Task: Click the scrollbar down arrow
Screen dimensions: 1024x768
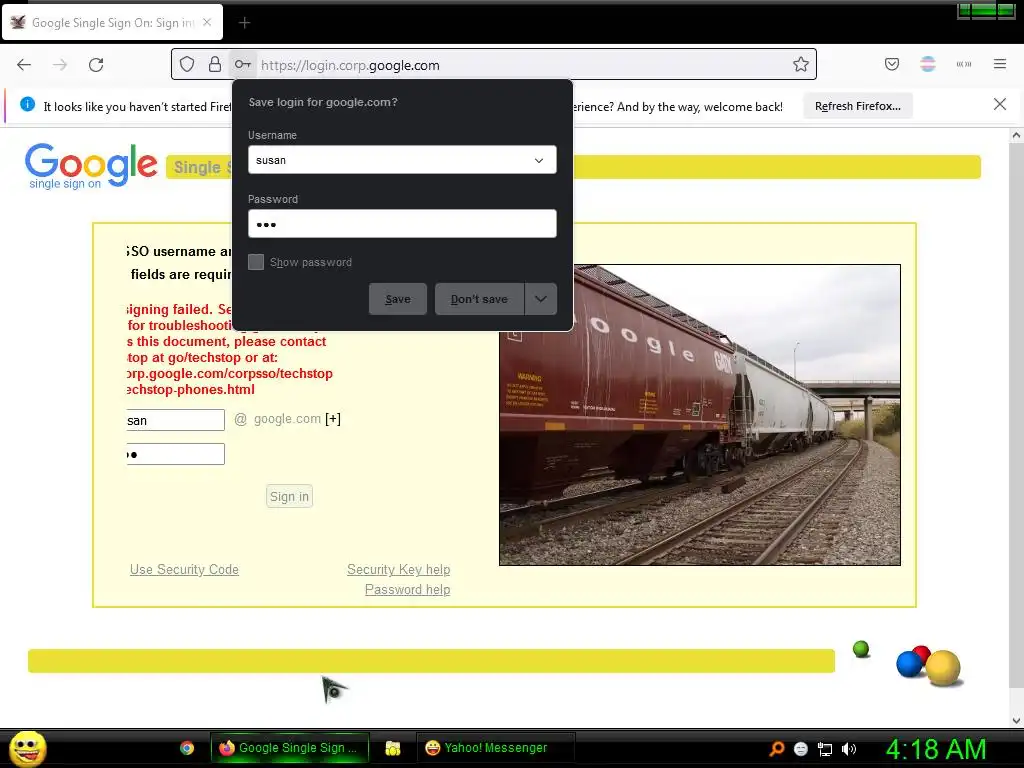Action: click(x=1016, y=720)
